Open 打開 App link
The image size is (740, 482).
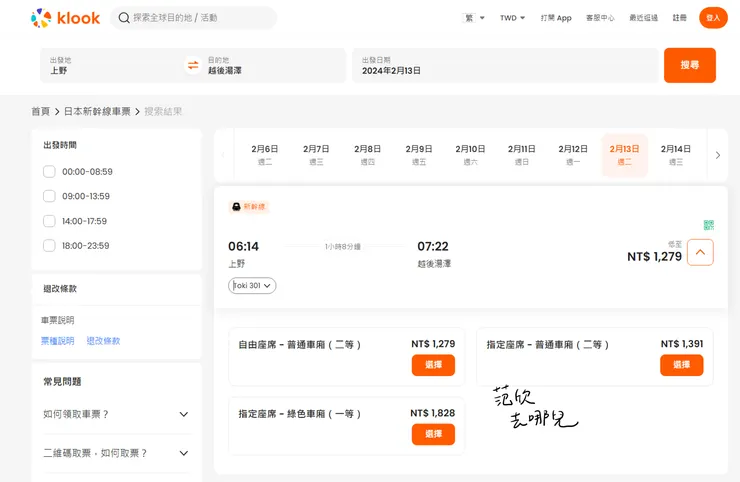556,18
